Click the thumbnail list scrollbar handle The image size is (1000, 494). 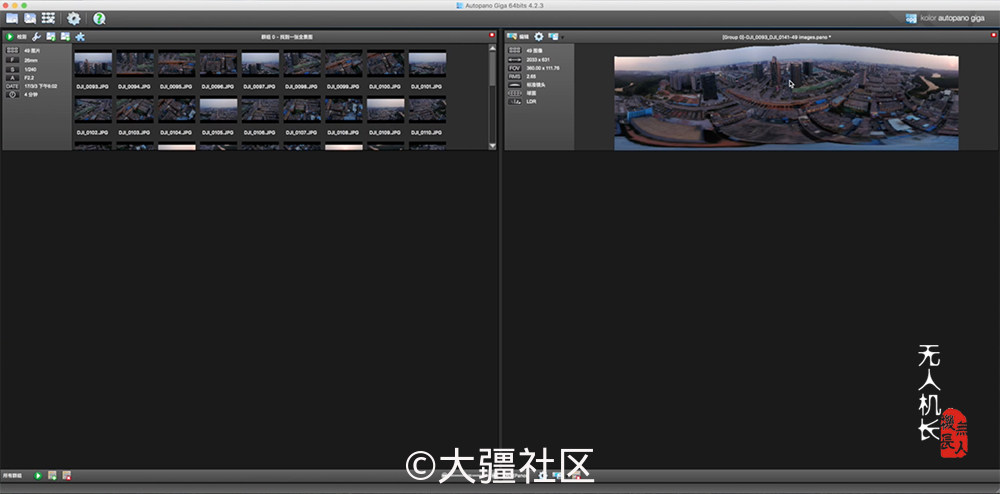(x=492, y=68)
